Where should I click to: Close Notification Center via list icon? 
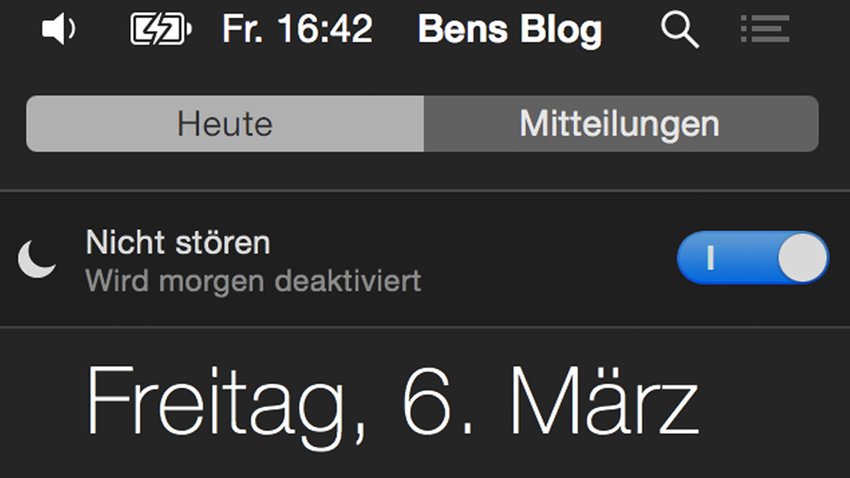[765, 29]
